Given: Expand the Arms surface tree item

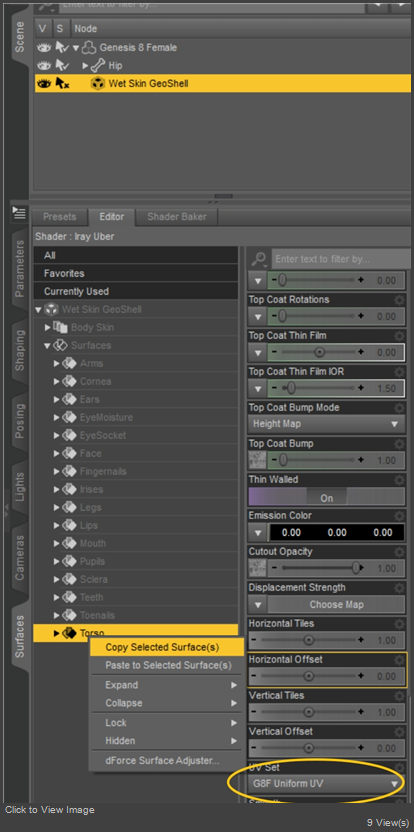Looking at the screenshot, I should coord(57,364).
